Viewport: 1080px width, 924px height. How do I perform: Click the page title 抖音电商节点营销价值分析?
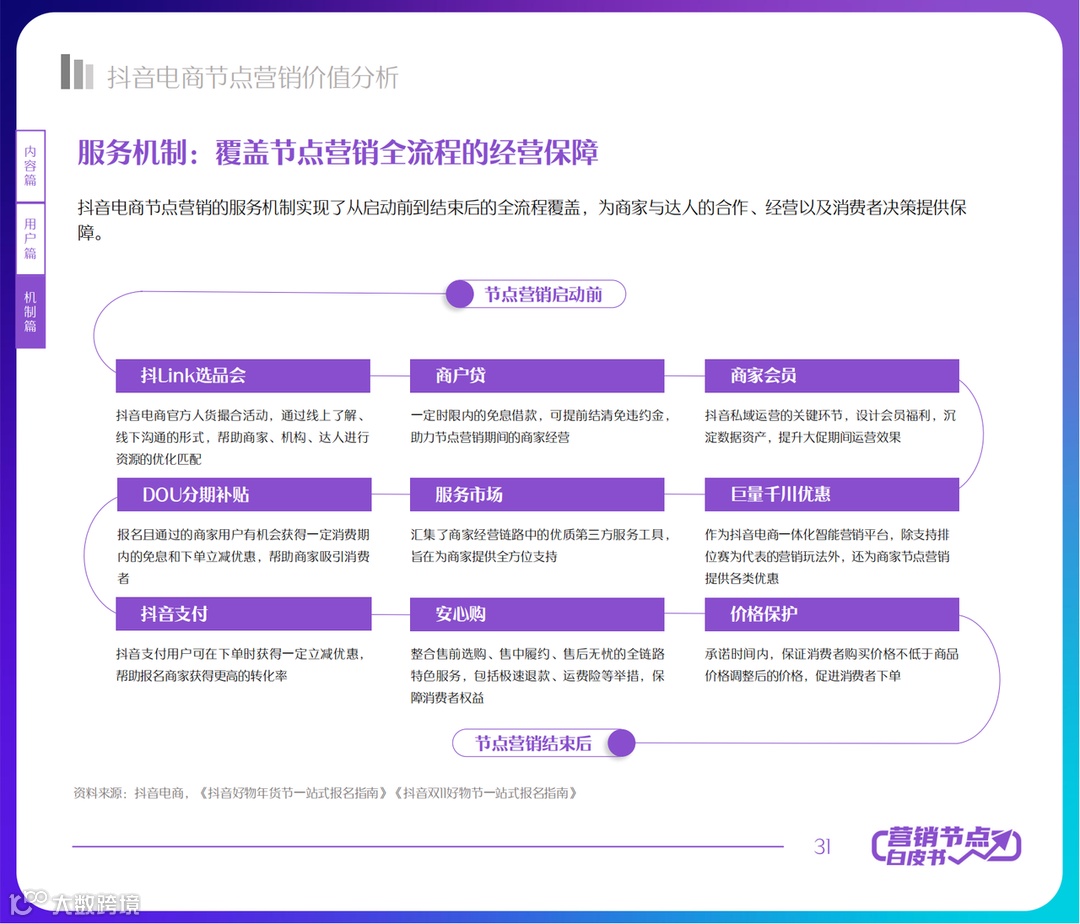click(x=253, y=77)
